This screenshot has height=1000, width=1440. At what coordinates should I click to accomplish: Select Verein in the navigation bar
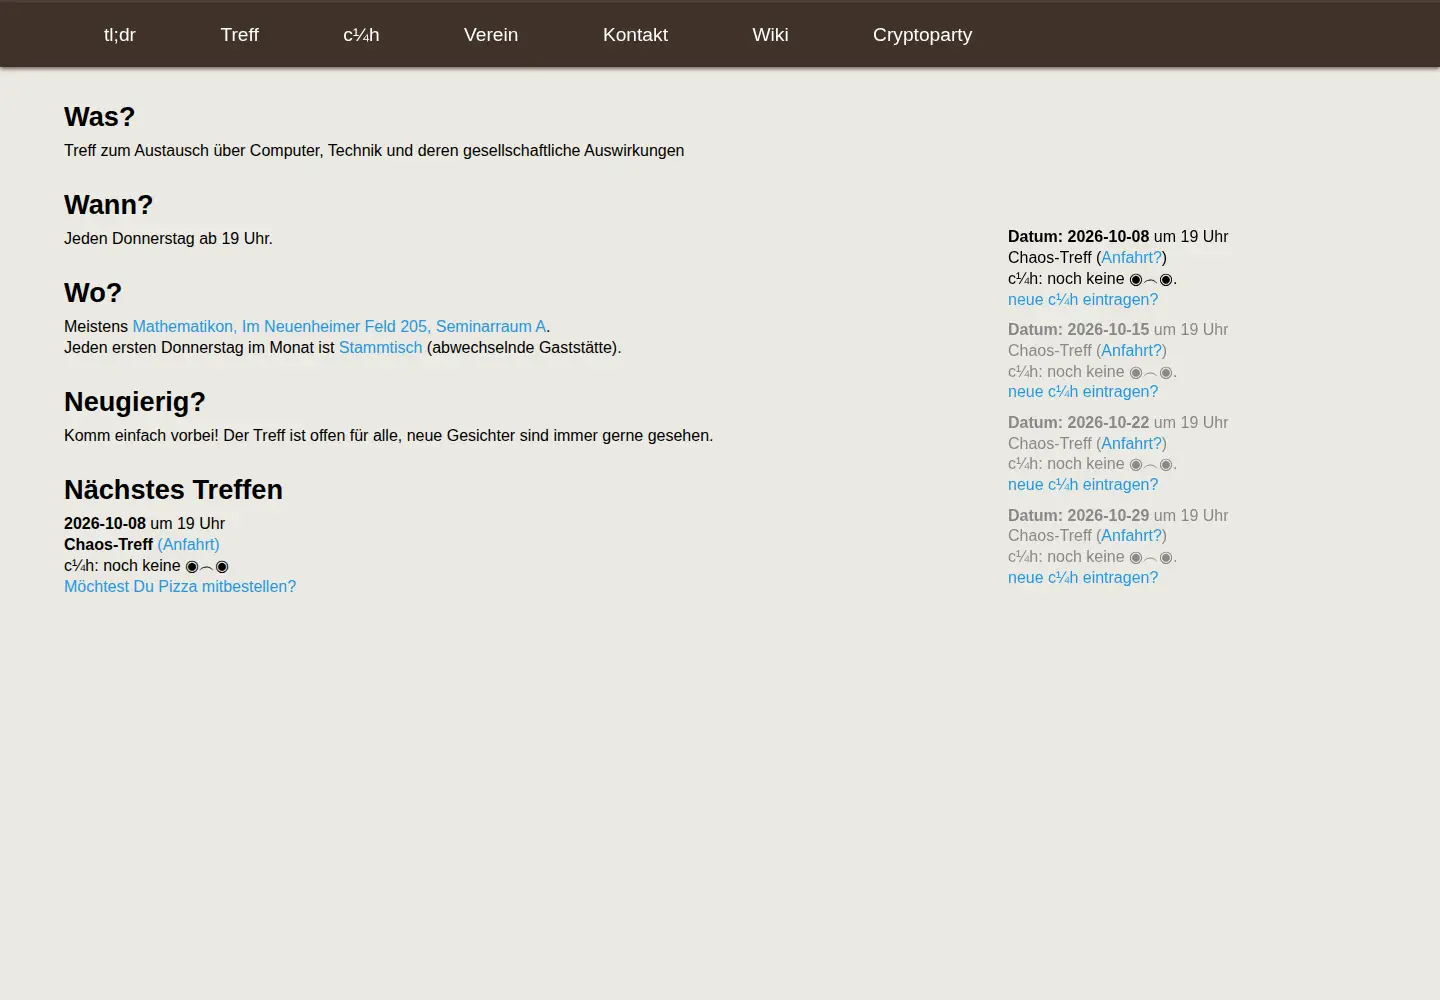coord(491,35)
